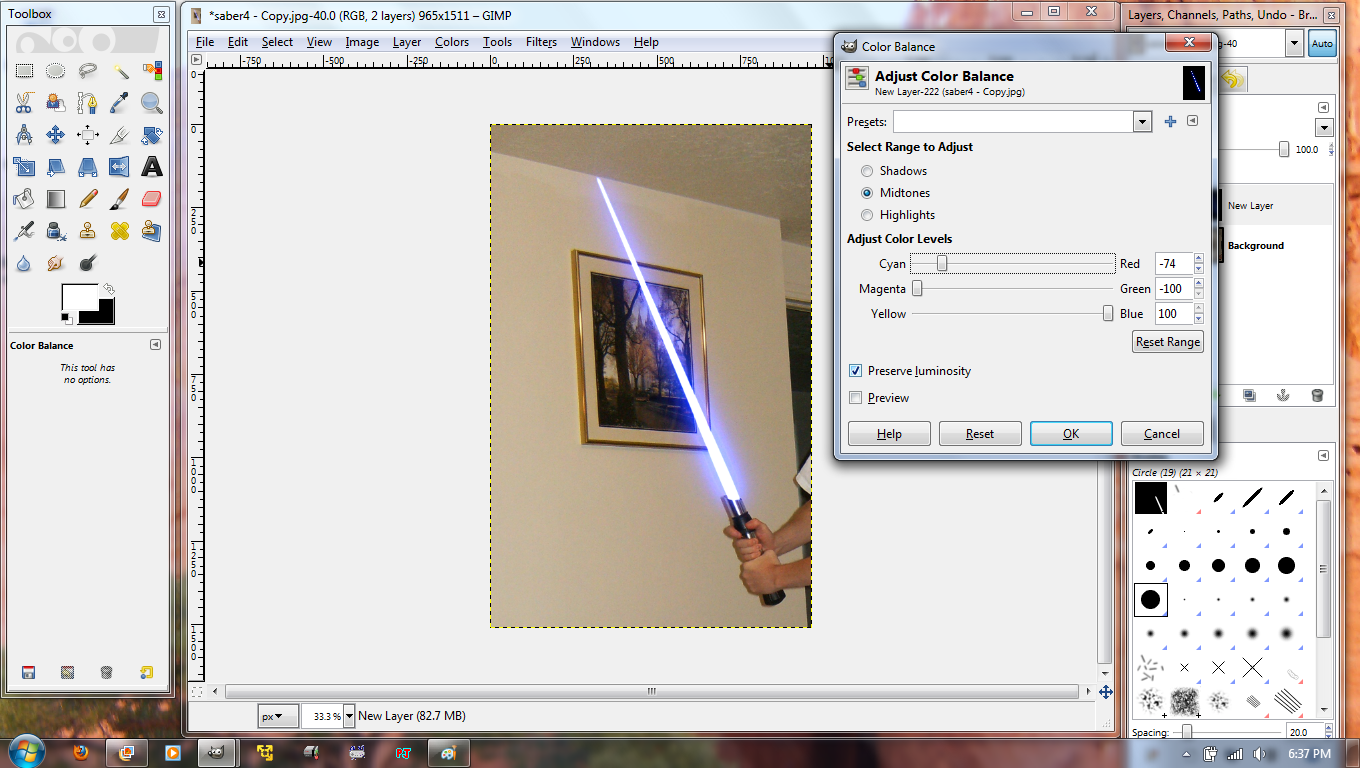
Task: Pick the Bucket Fill tool
Action: coord(24,199)
